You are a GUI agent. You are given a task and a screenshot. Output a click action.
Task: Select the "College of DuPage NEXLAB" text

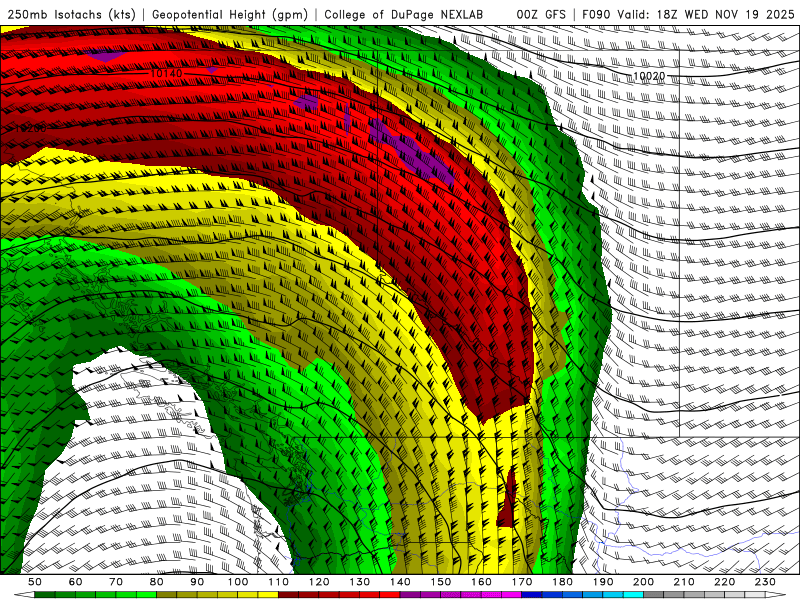tap(404, 14)
